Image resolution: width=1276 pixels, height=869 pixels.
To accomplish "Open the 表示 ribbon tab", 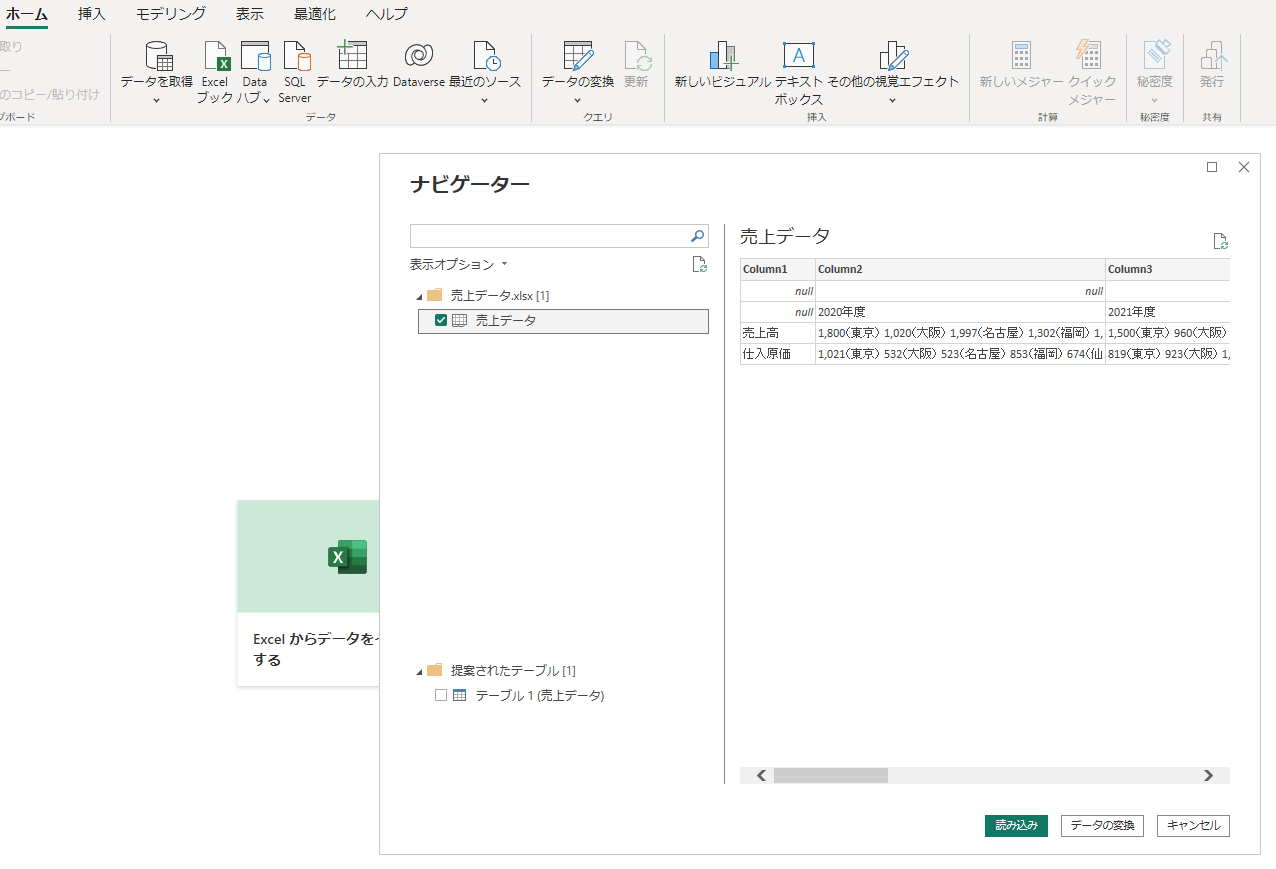I will (250, 14).
